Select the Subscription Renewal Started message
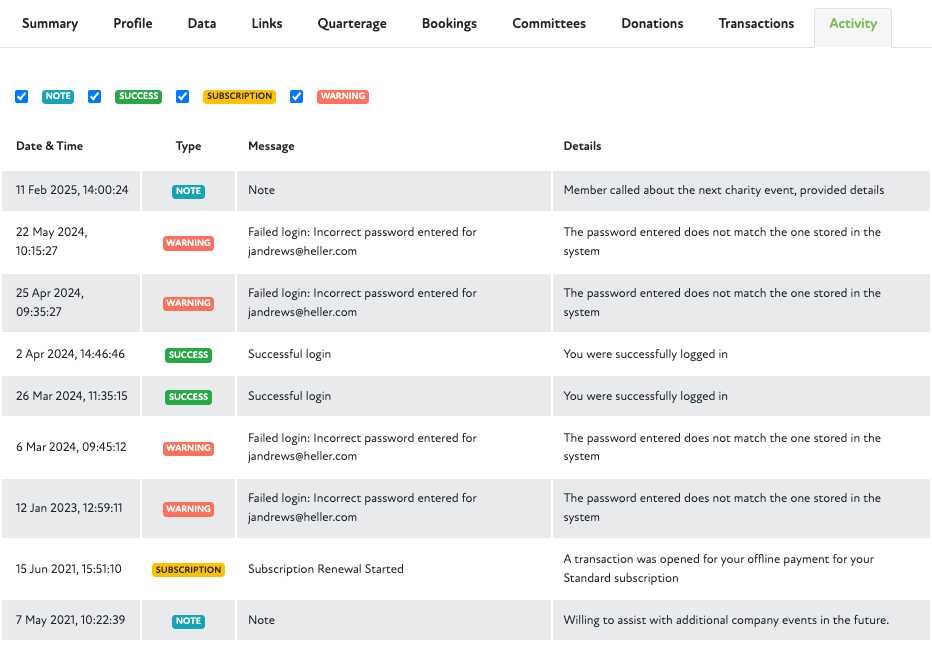This screenshot has width=932, height=646. pyautogui.click(x=326, y=569)
